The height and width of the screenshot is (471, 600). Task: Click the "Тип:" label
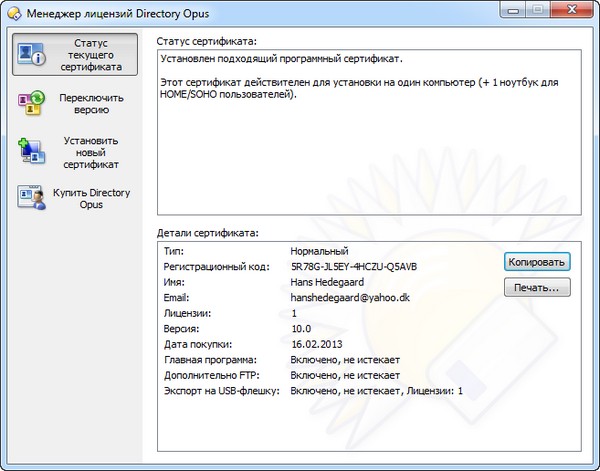point(174,251)
